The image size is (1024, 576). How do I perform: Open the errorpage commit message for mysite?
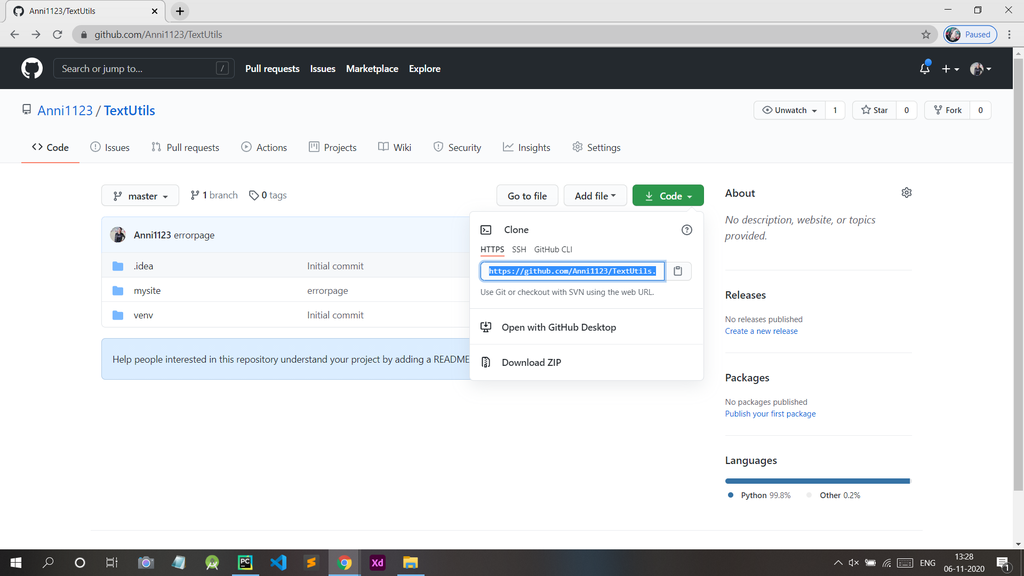(x=327, y=291)
